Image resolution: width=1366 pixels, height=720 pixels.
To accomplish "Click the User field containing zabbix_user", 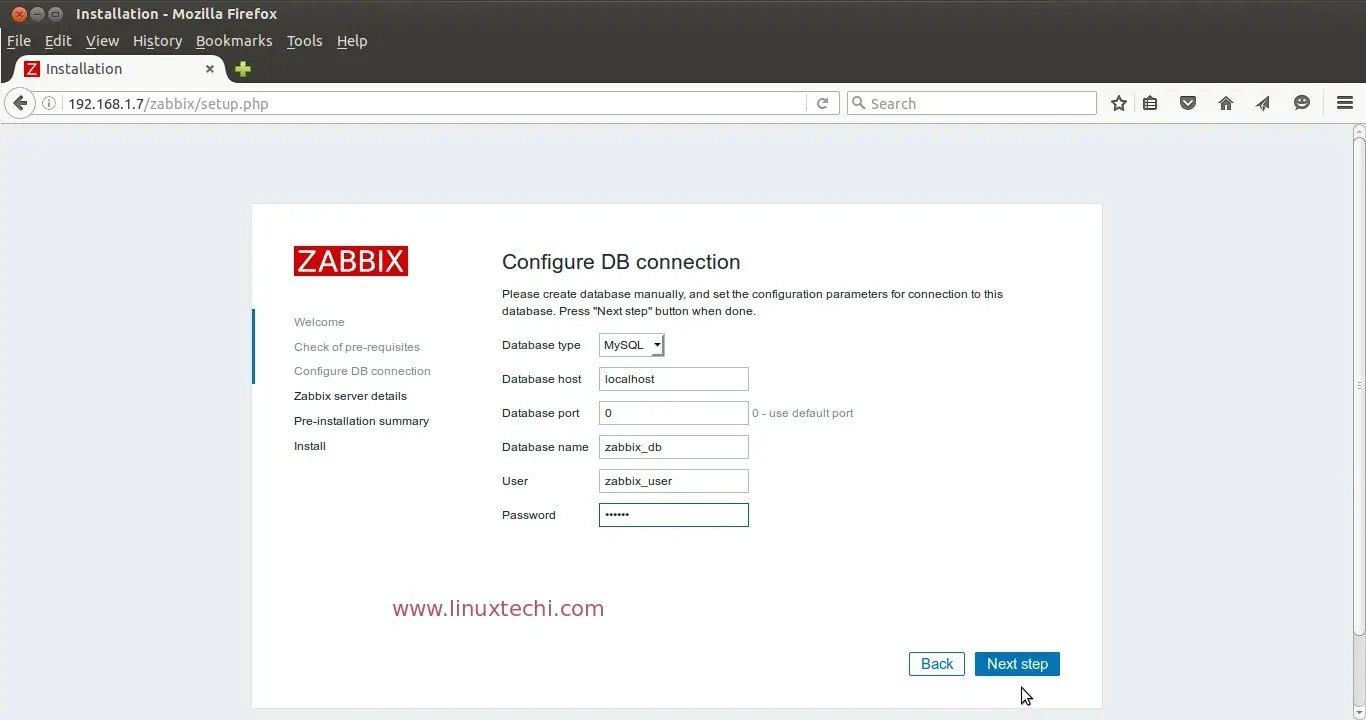I will 674,481.
